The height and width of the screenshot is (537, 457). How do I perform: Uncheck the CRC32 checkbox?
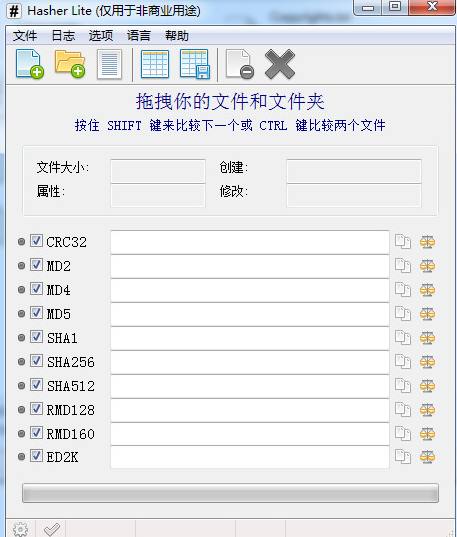point(36,241)
